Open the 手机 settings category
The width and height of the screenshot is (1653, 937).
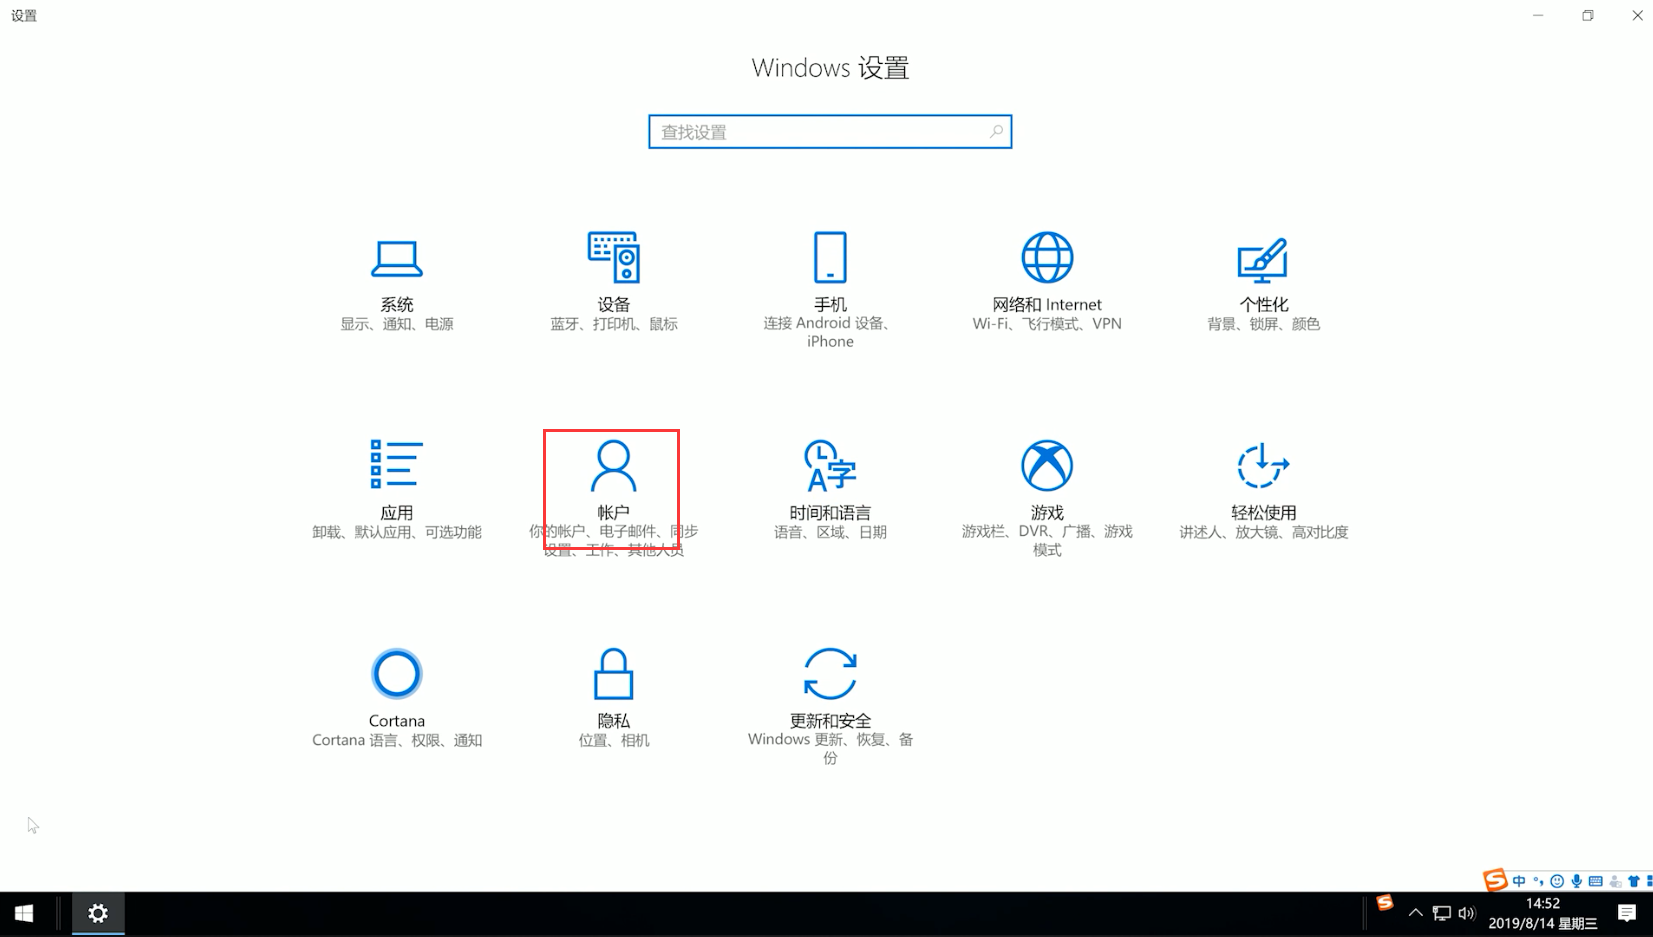pyautogui.click(x=830, y=290)
